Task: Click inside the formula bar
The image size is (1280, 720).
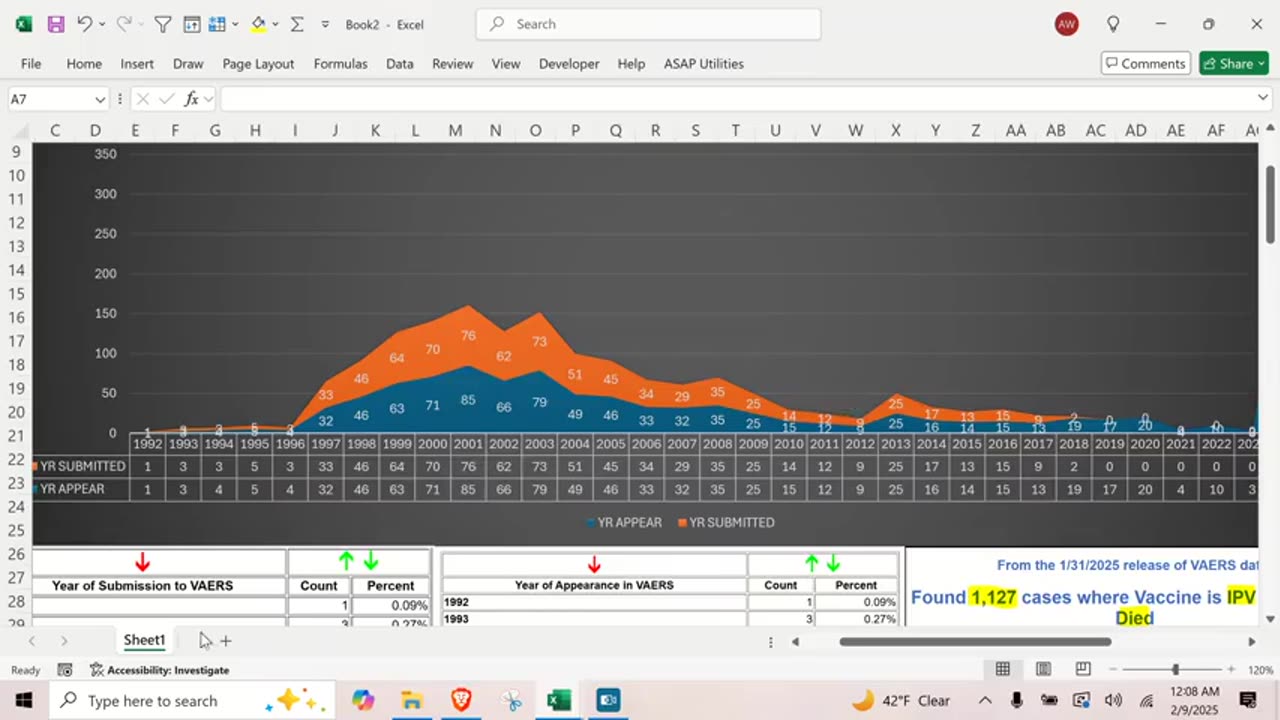Action: click(x=736, y=99)
